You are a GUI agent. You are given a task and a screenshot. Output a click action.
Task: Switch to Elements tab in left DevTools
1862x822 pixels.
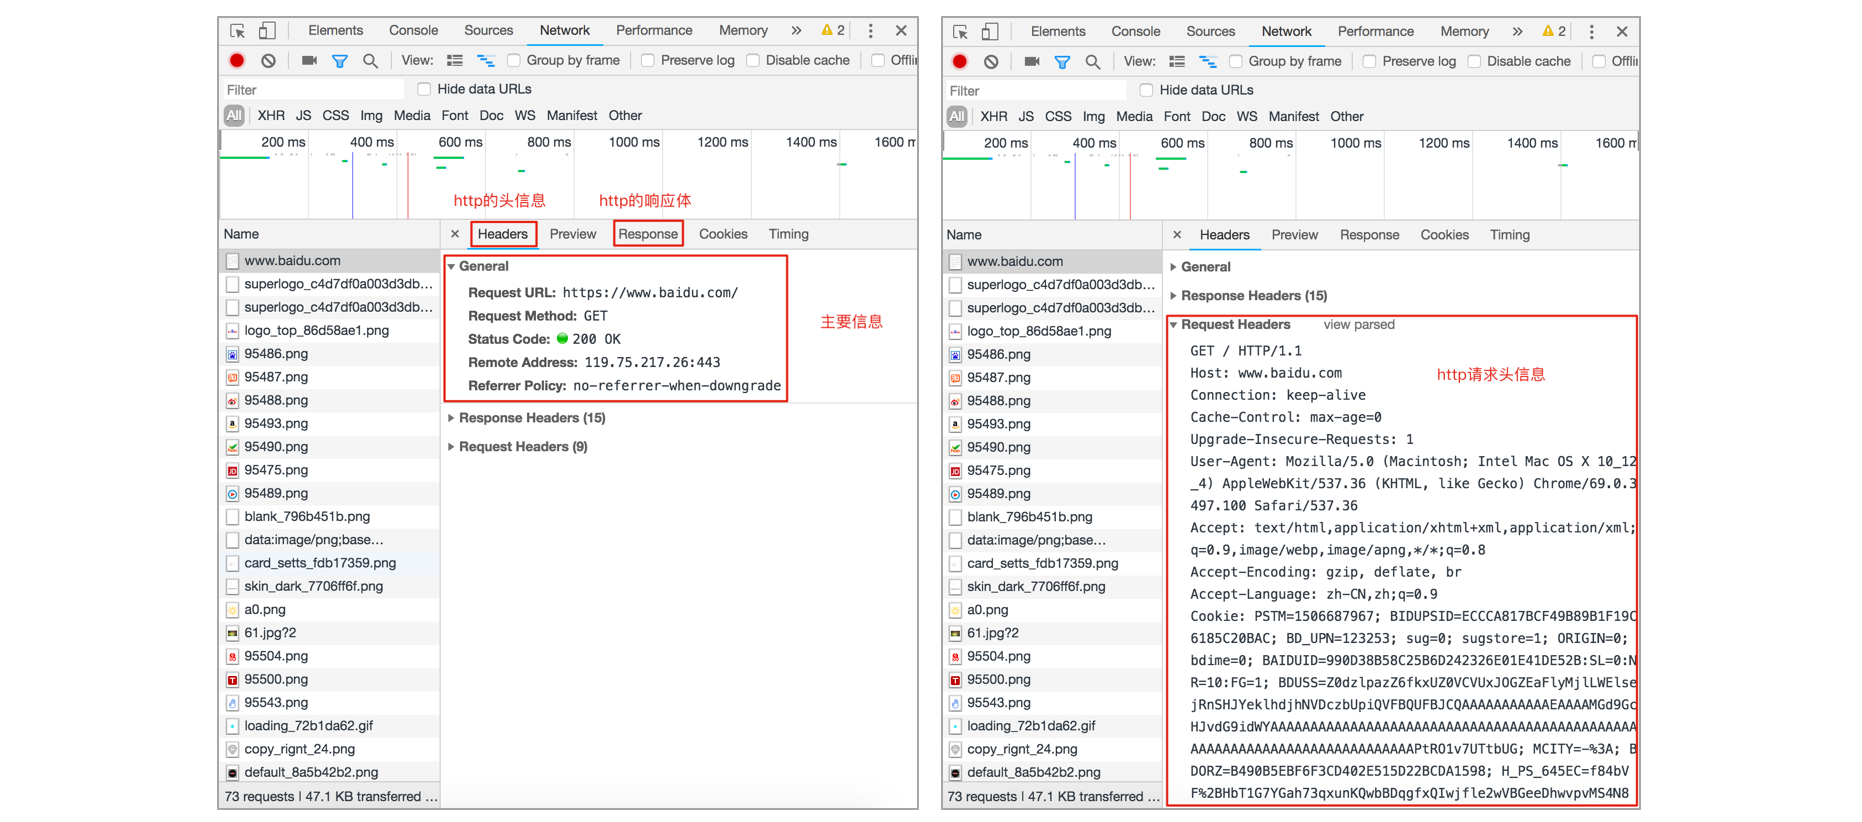pos(335,31)
